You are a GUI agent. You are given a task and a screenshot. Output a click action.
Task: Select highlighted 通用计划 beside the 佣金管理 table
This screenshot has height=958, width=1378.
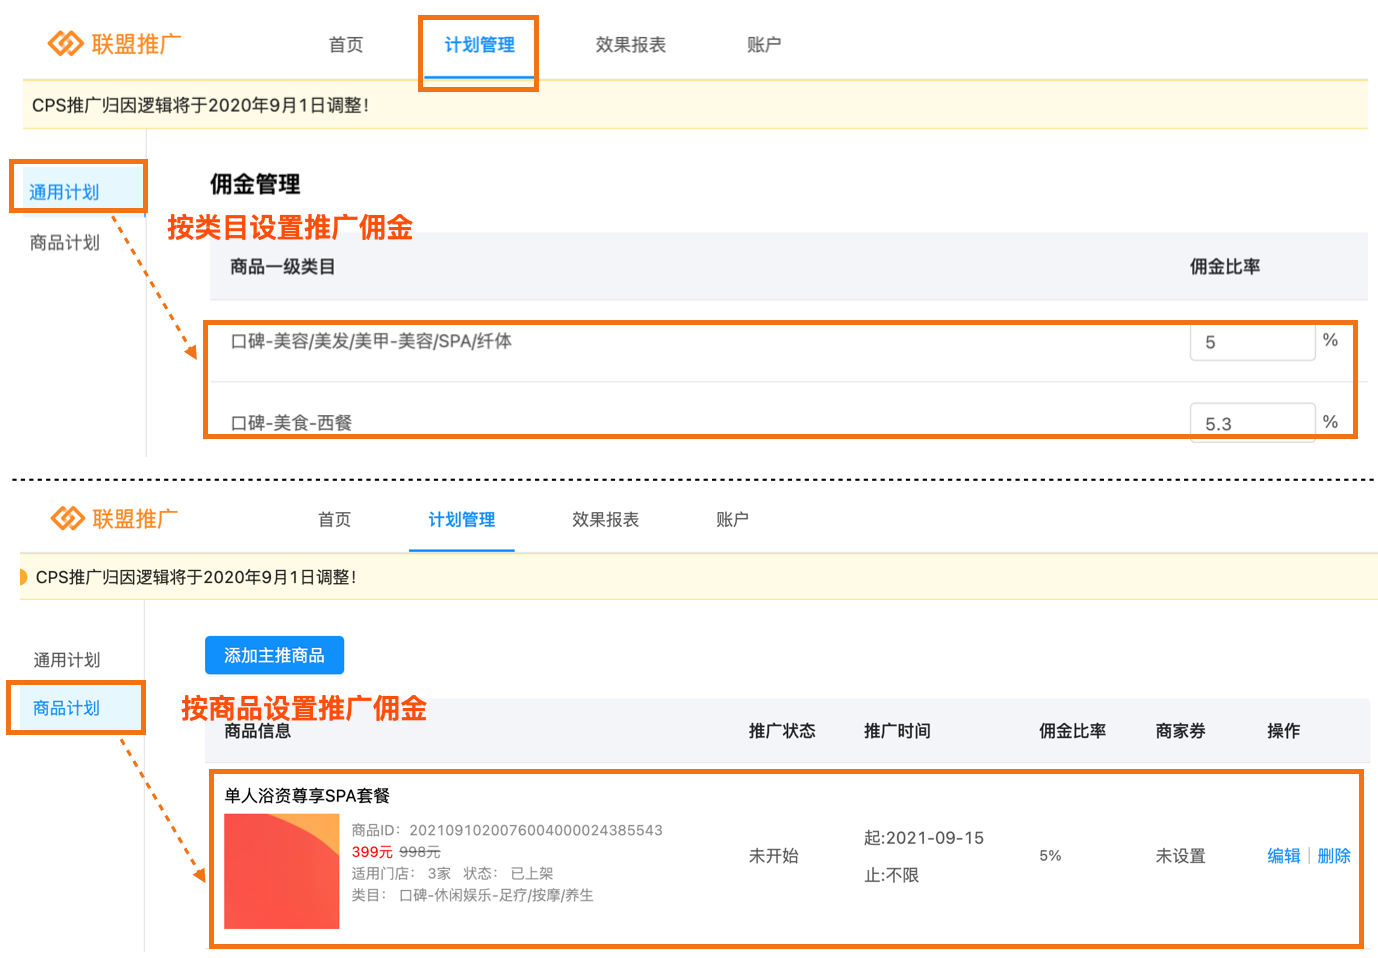[64, 192]
